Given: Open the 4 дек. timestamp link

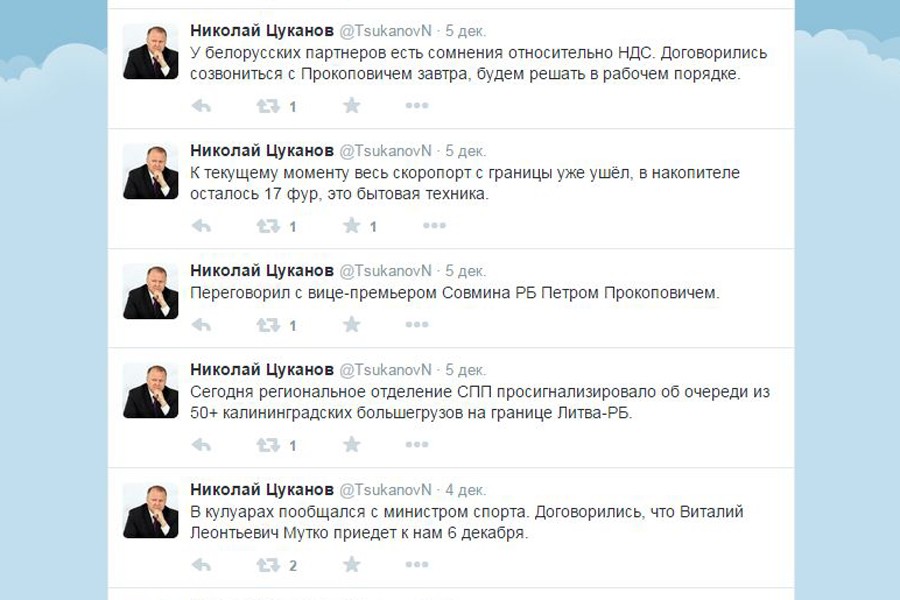Looking at the screenshot, I should click(465, 489).
